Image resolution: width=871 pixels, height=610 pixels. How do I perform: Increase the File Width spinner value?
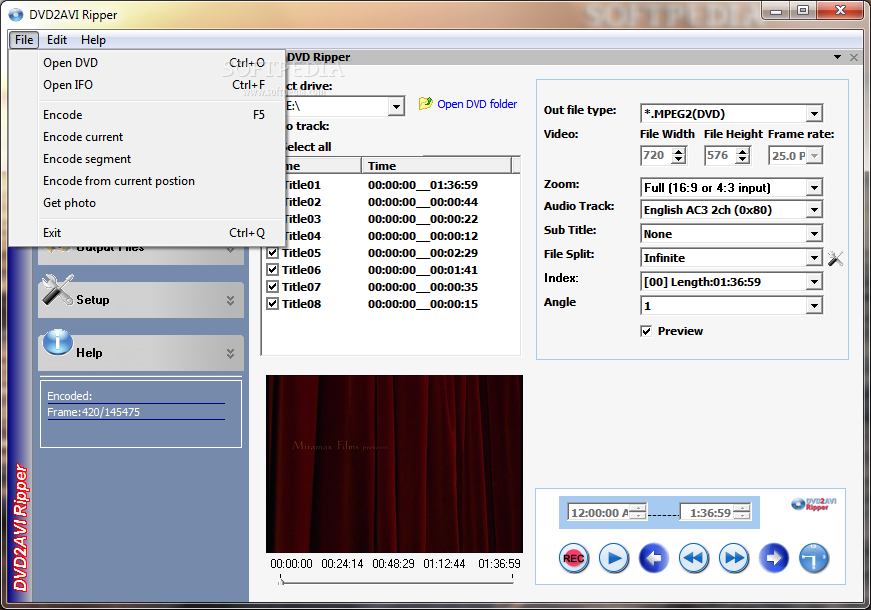click(679, 152)
